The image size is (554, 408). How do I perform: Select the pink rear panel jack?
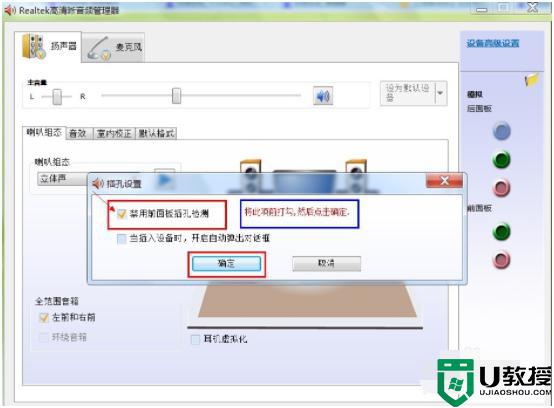(501, 188)
